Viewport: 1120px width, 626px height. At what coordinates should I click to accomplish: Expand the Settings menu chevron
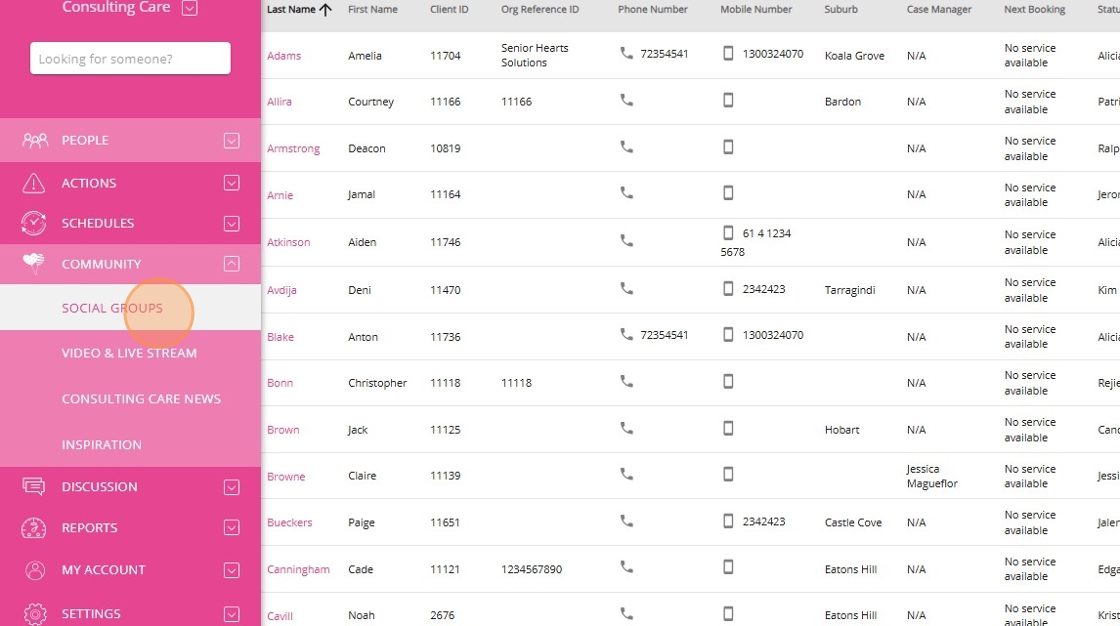coord(231,614)
